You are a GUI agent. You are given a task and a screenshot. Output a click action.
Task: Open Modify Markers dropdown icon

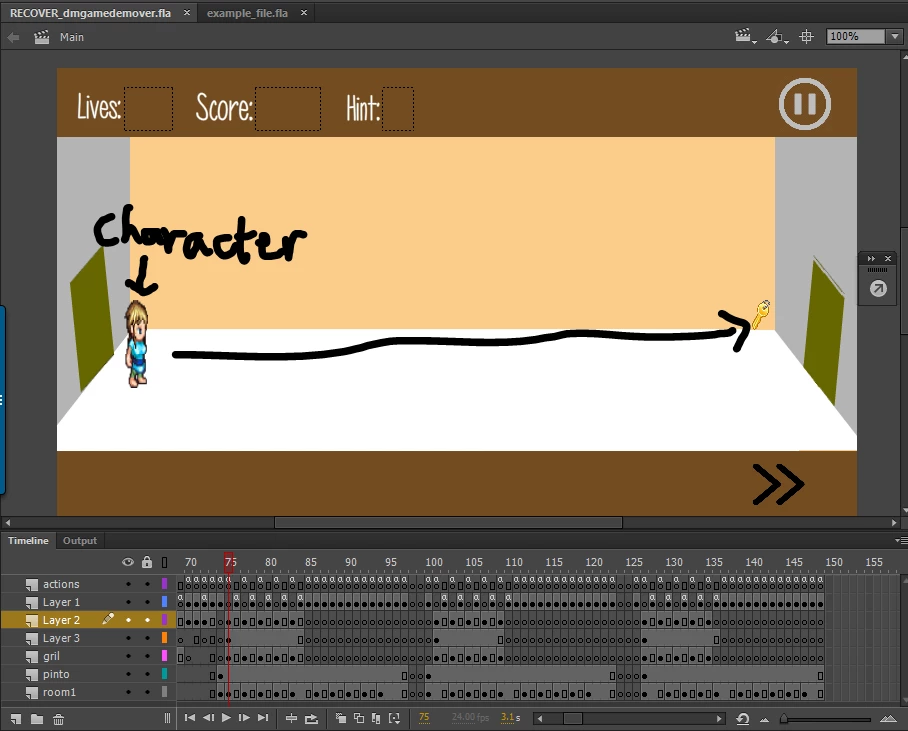tap(394, 718)
